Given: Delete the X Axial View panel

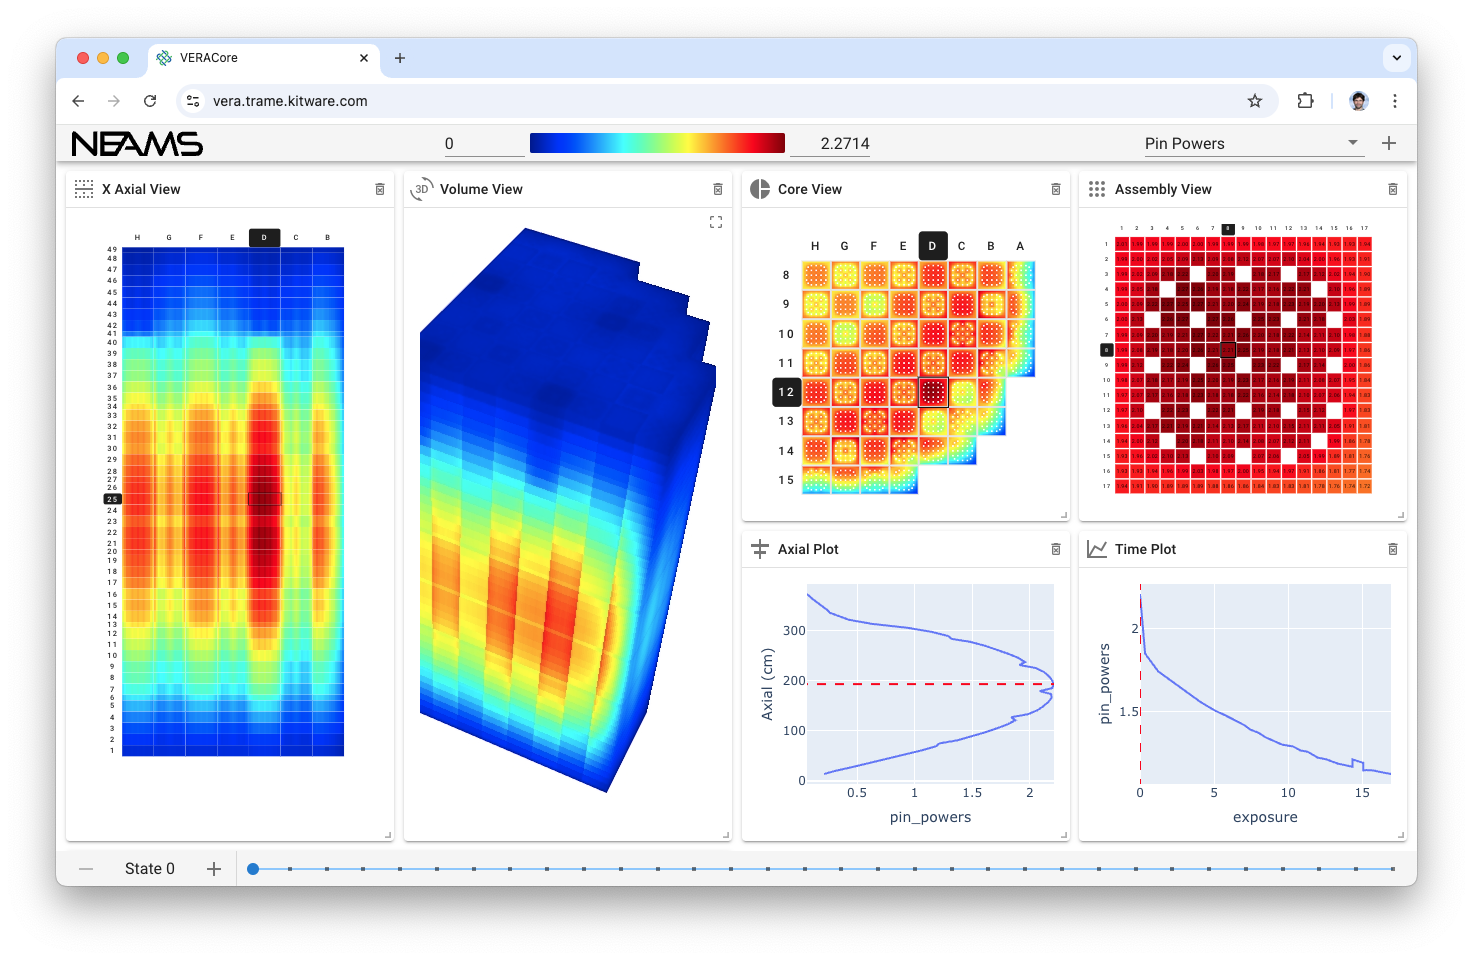Looking at the screenshot, I should tap(380, 189).
